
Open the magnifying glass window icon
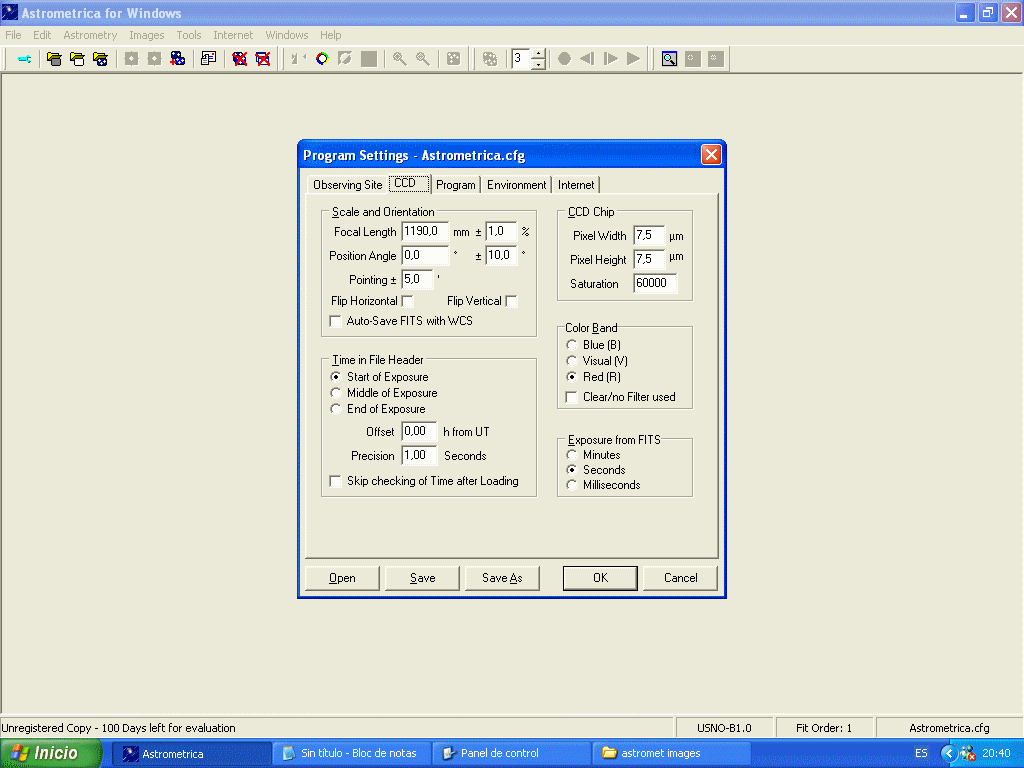pos(669,59)
